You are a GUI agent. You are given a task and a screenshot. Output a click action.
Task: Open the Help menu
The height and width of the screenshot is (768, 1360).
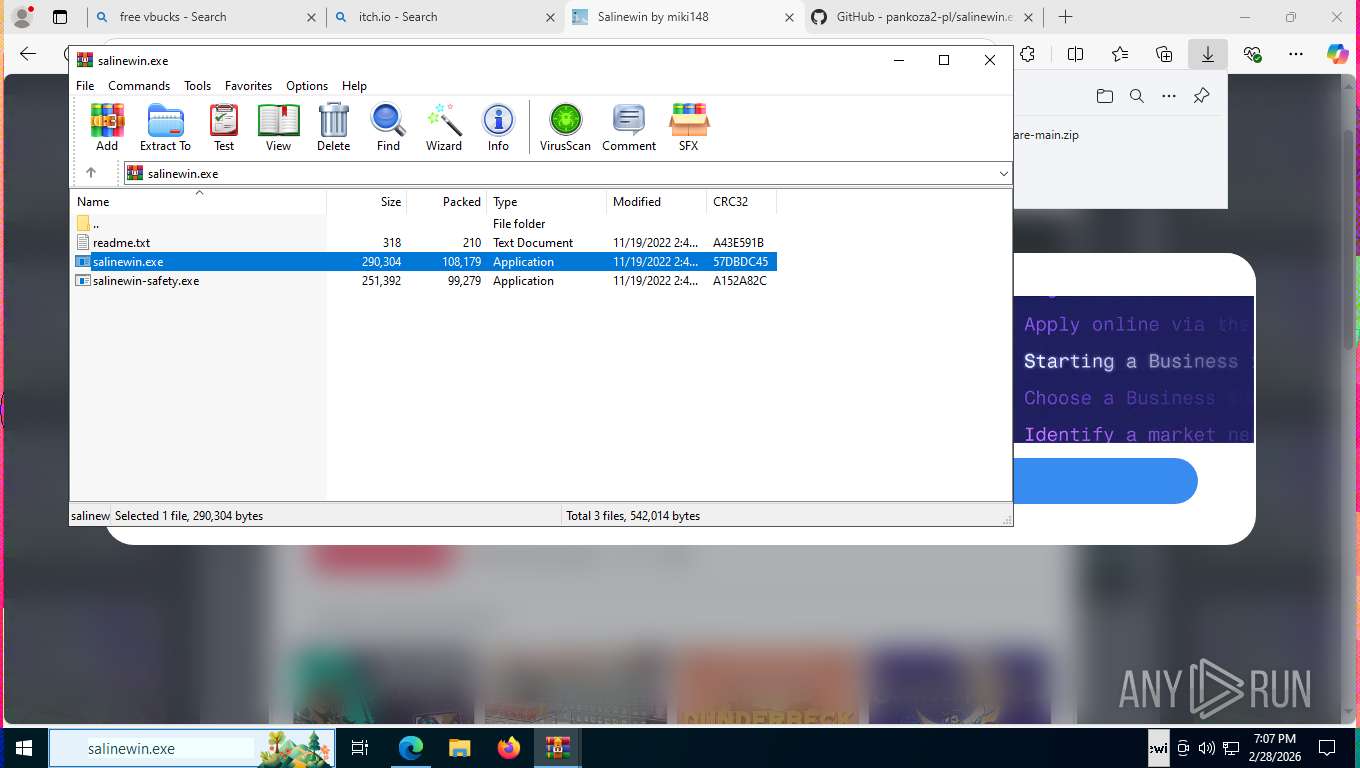tap(354, 86)
